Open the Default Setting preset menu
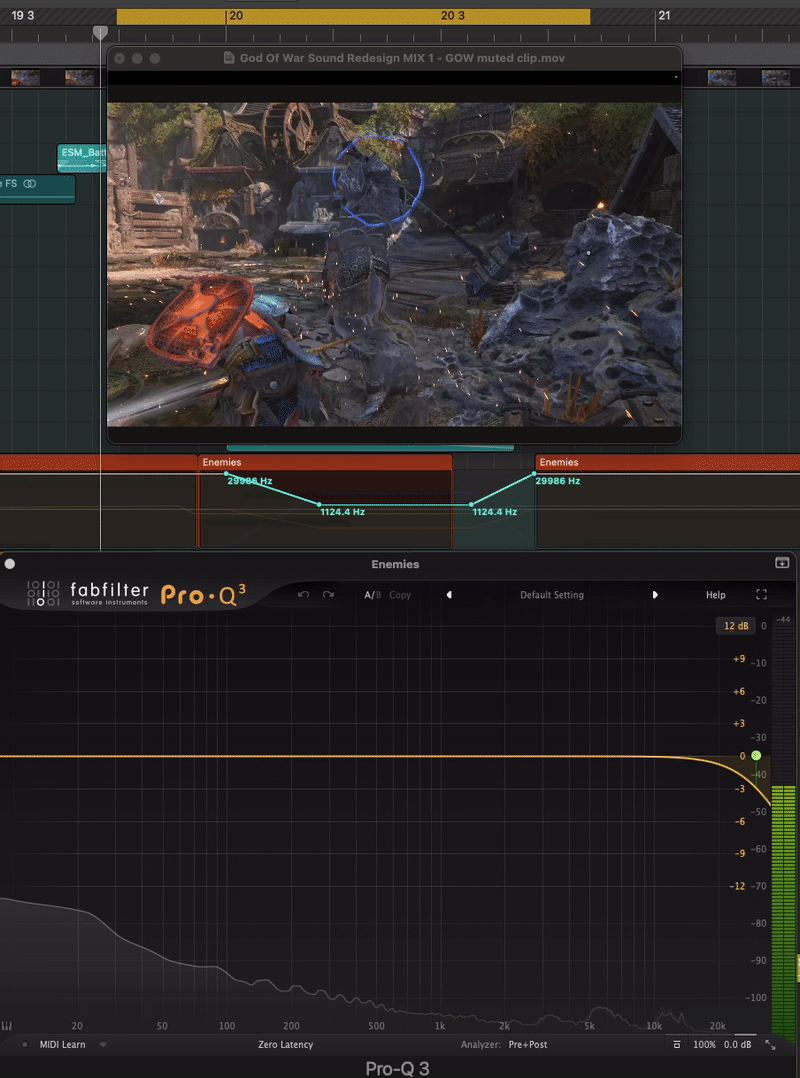This screenshot has height=1078, width=800. (552, 595)
